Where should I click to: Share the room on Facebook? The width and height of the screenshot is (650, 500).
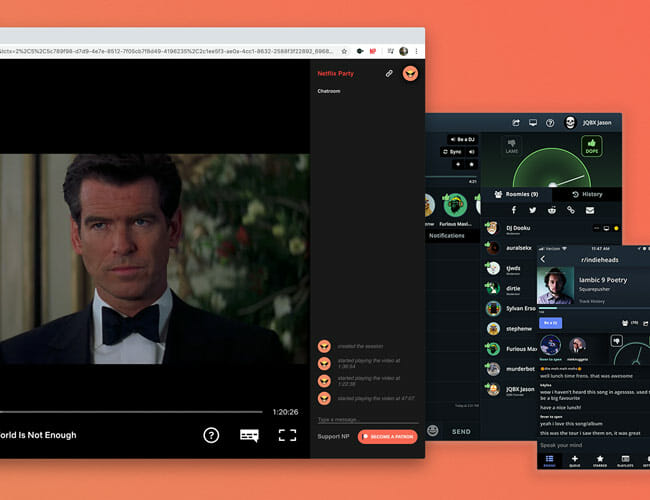click(x=514, y=210)
